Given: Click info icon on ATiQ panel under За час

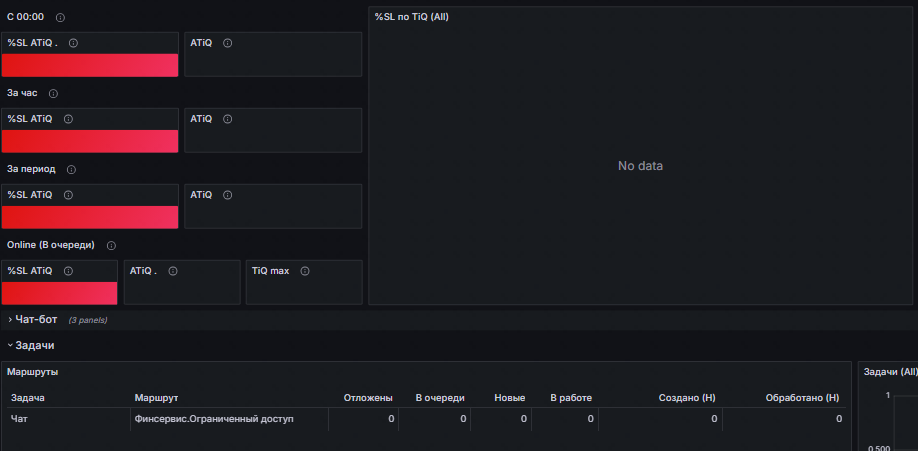Looking at the screenshot, I should [228, 119].
